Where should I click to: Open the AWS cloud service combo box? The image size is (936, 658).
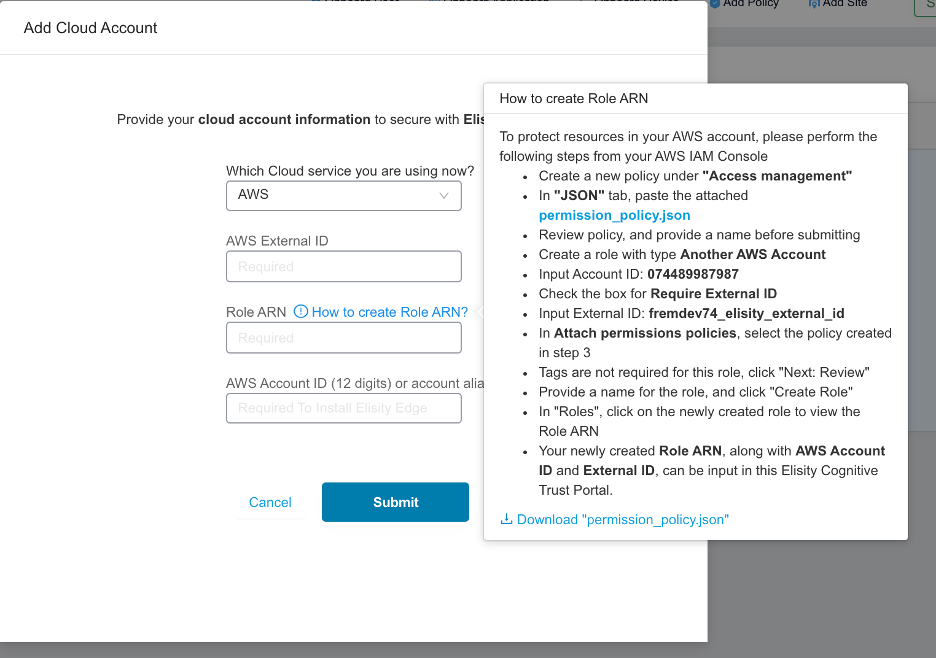click(344, 196)
